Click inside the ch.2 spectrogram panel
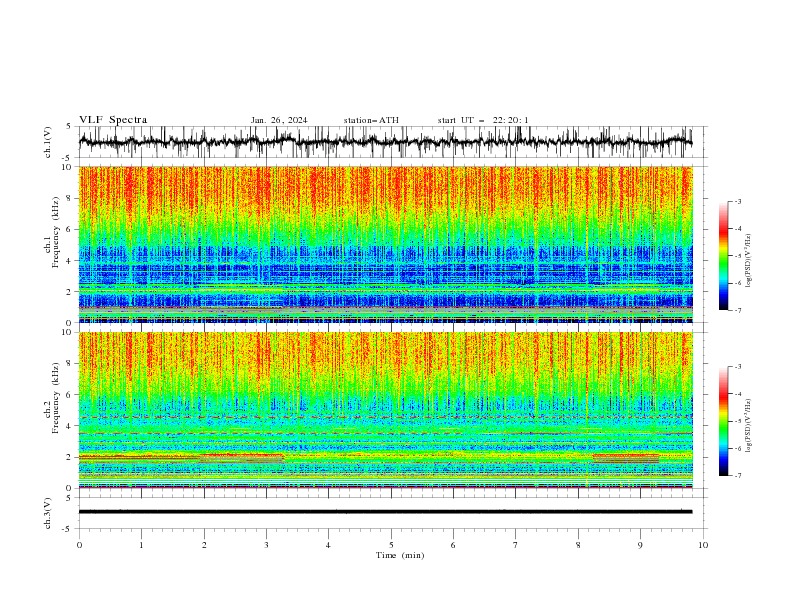Screen dimensions: 792x612 coord(386,410)
